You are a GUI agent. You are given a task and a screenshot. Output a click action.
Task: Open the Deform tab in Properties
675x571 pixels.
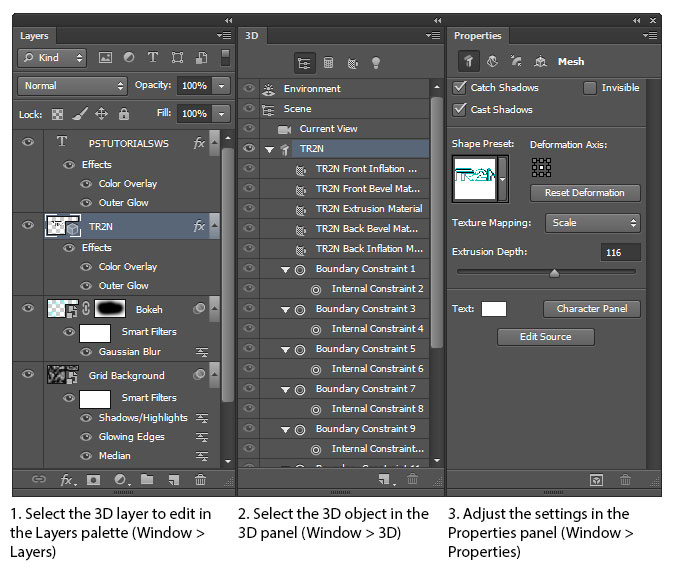click(493, 61)
